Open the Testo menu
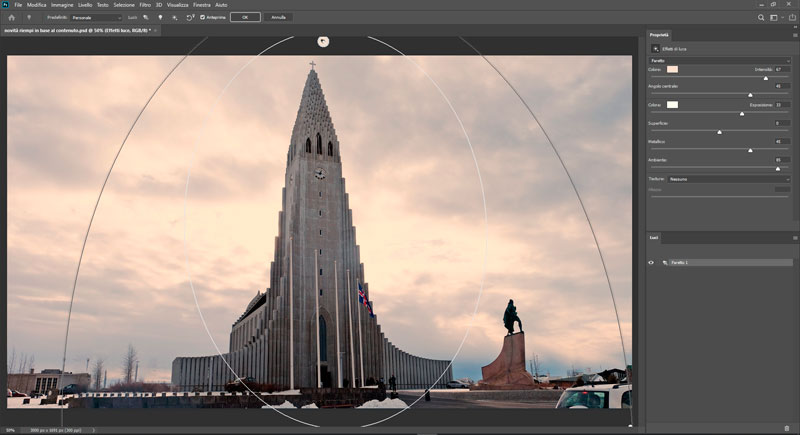Viewport: 800px width, 435px height. (103, 5)
